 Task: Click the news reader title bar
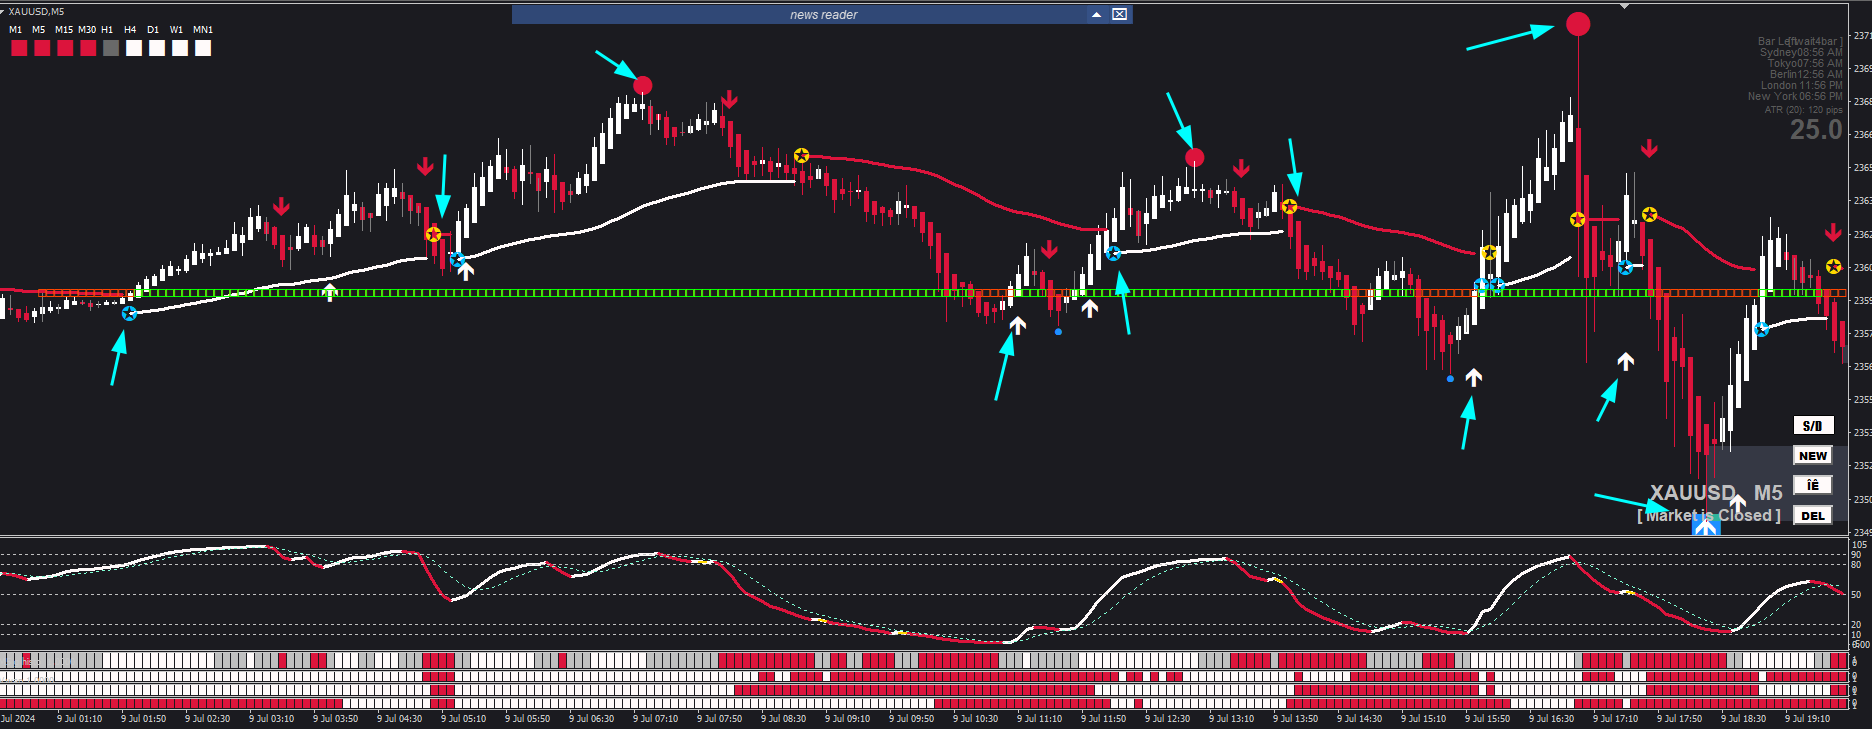(x=822, y=14)
